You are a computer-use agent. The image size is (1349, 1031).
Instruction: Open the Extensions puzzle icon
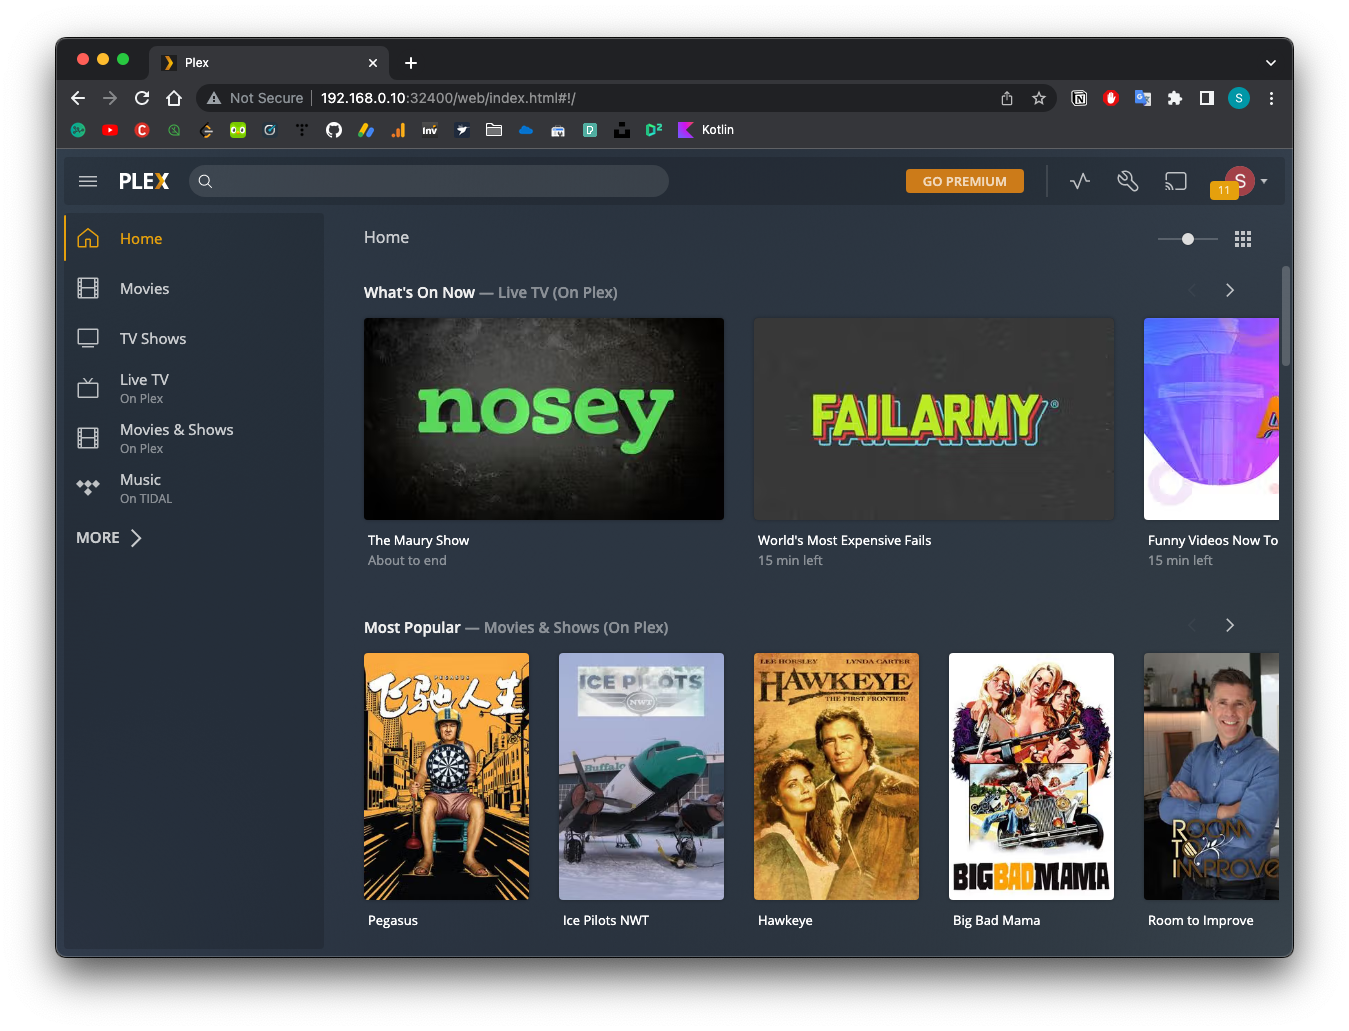(1175, 98)
